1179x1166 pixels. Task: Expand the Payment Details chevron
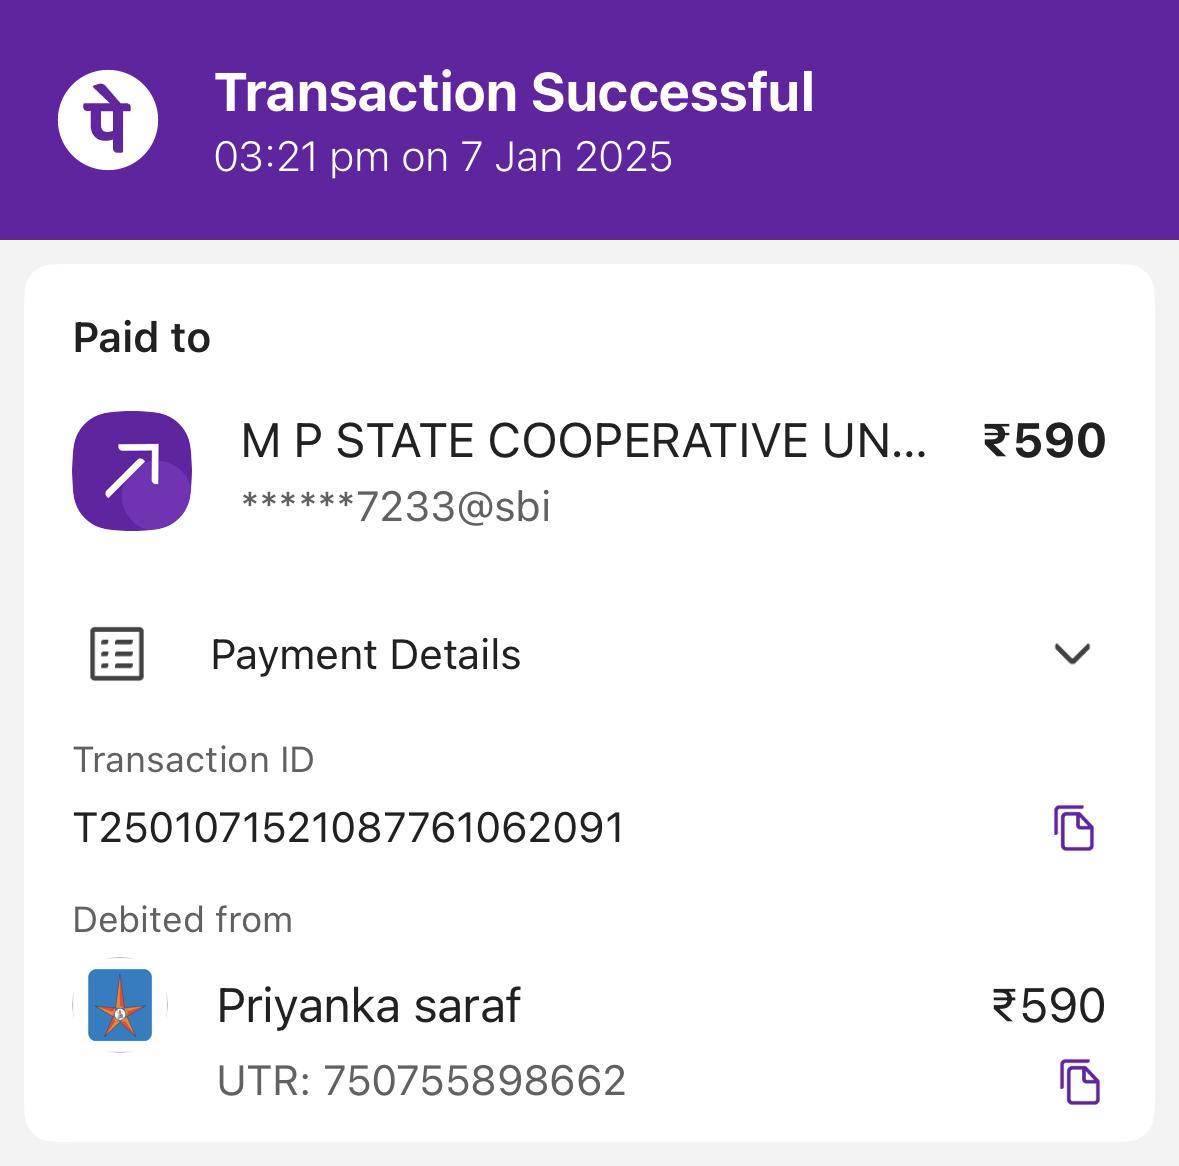1072,653
